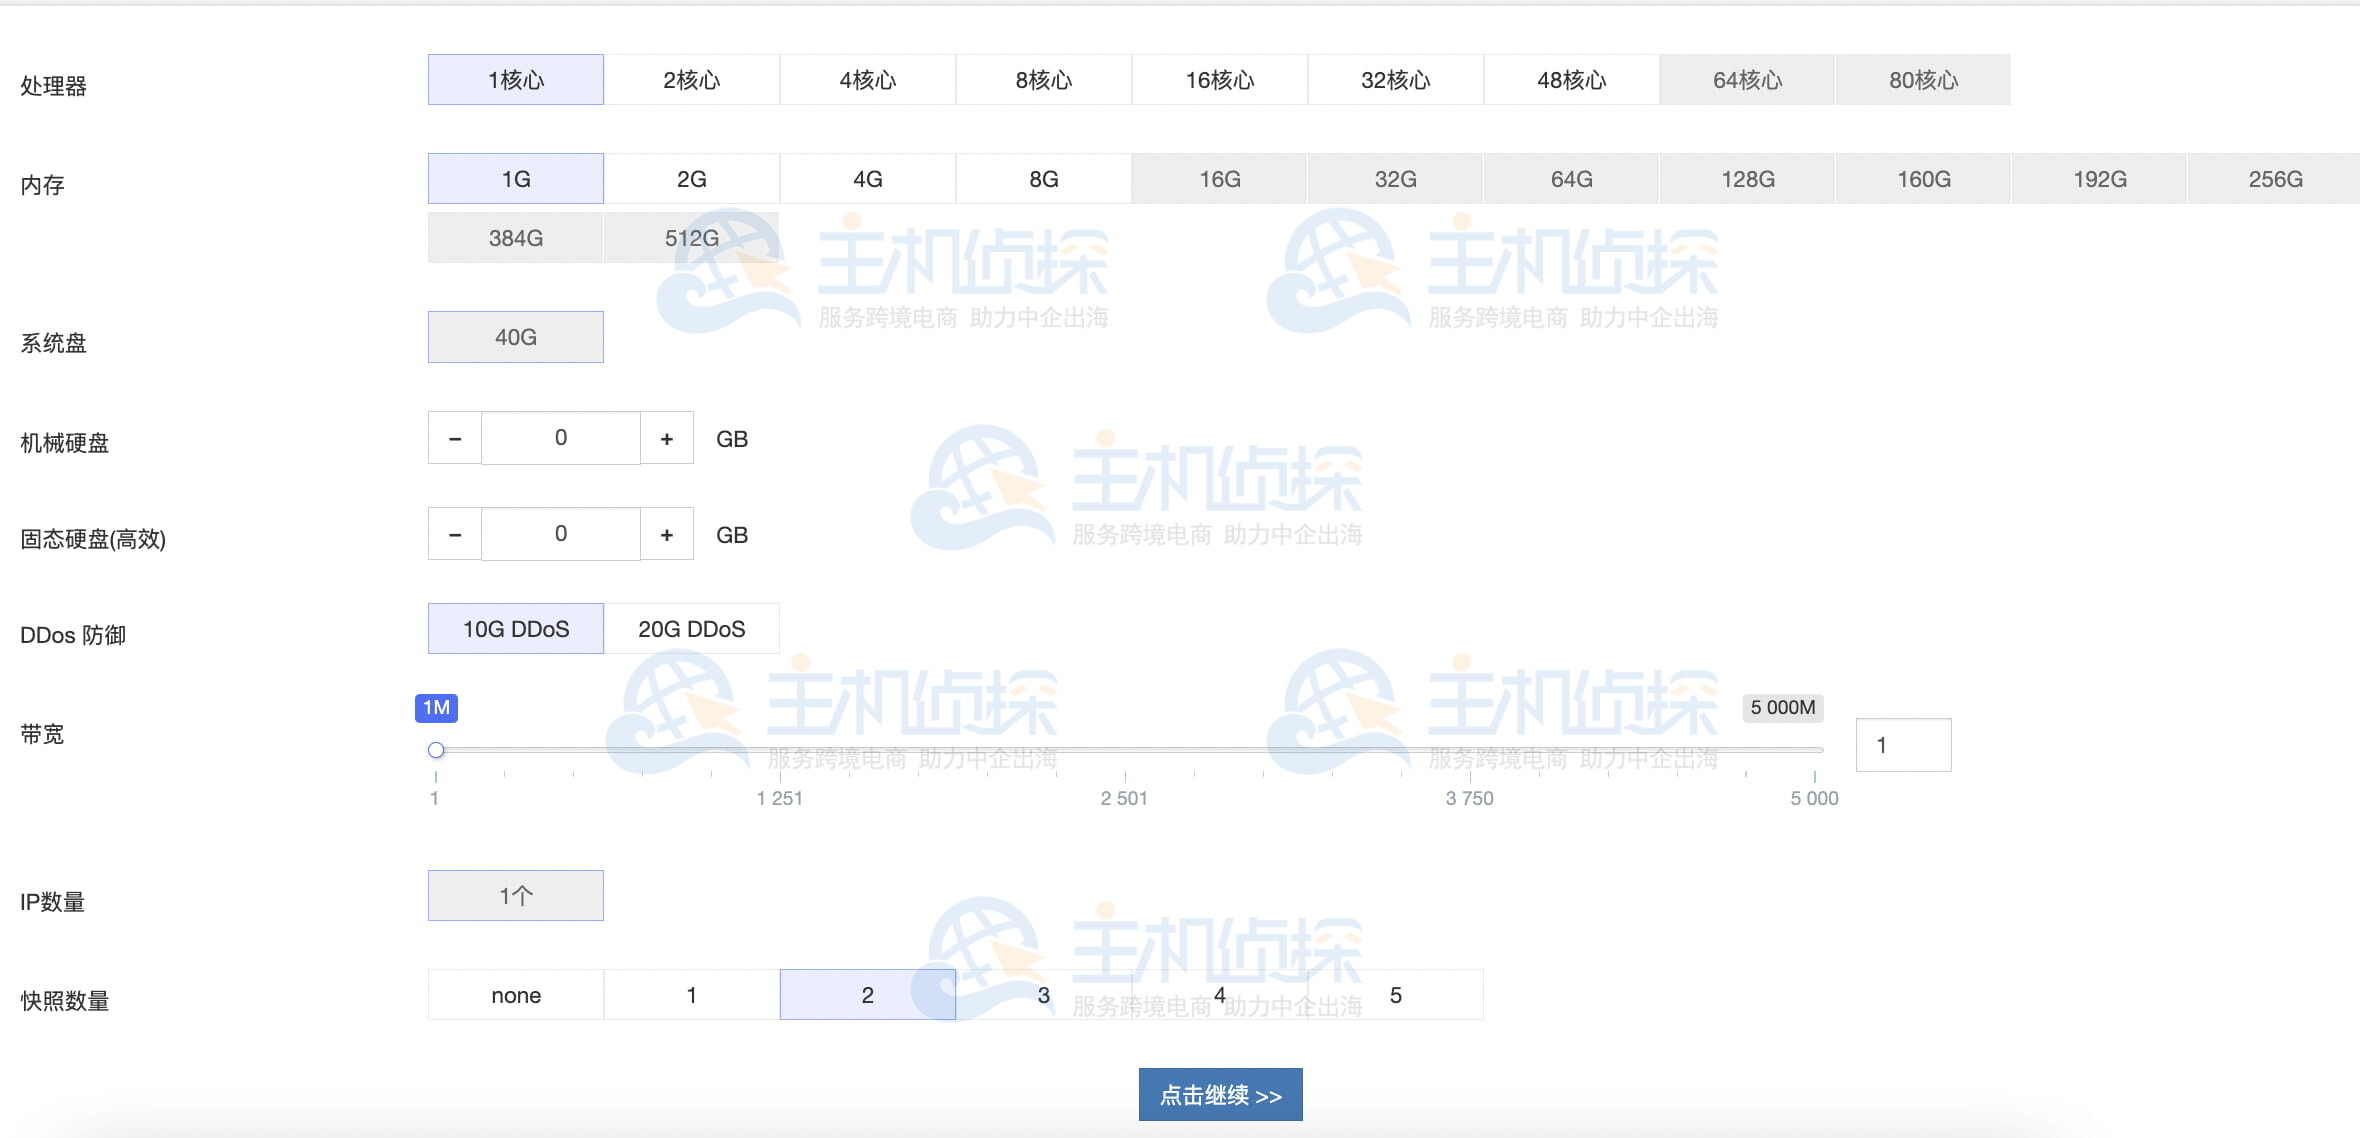Screen dimensions: 2360x1138
Task: Click the bandwidth value input box
Action: click(1902, 745)
